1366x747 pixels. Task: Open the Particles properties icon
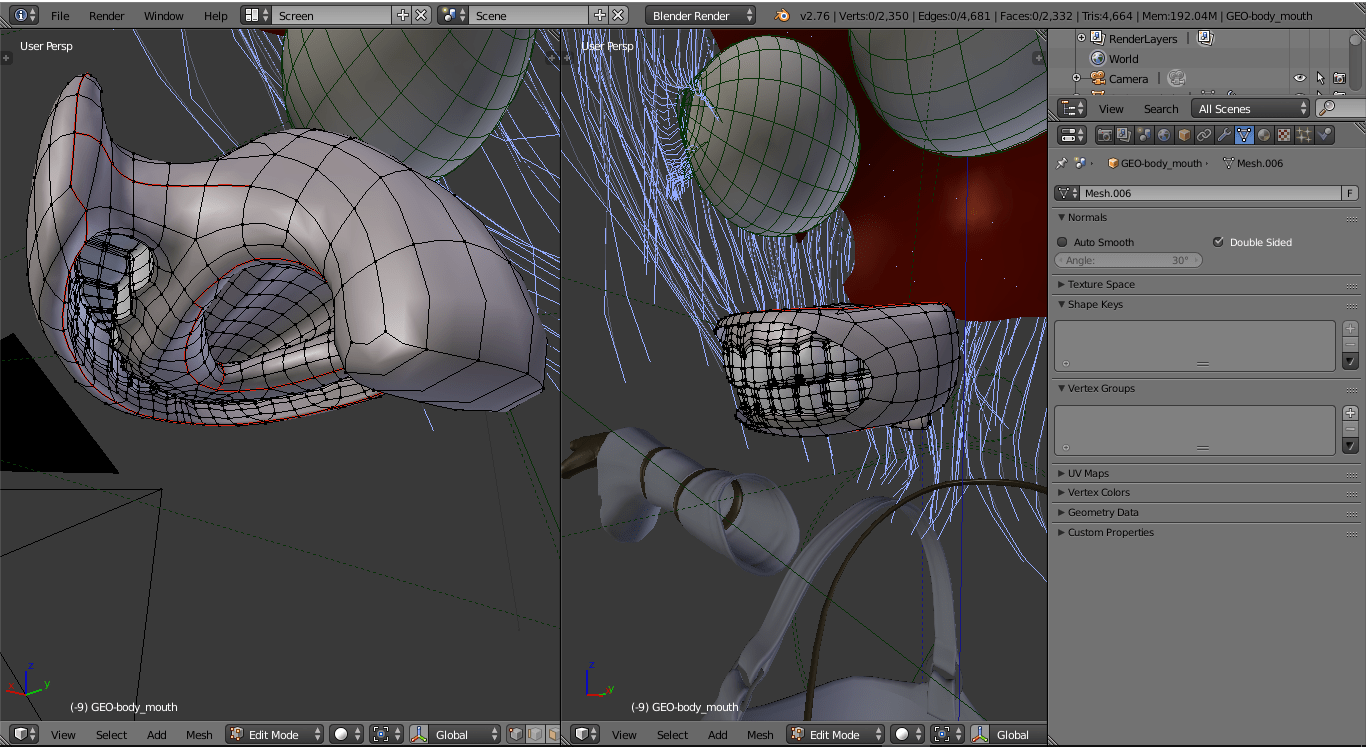(x=1303, y=135)
